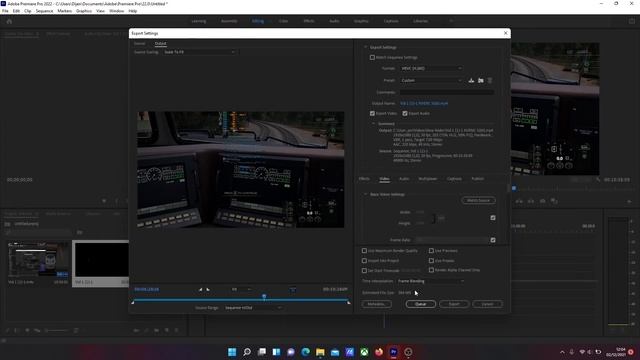The height and width of the screenshot is (360, 640).
Task: Select the black sequence thumbnail in Project panel
Action: point(101,260)
